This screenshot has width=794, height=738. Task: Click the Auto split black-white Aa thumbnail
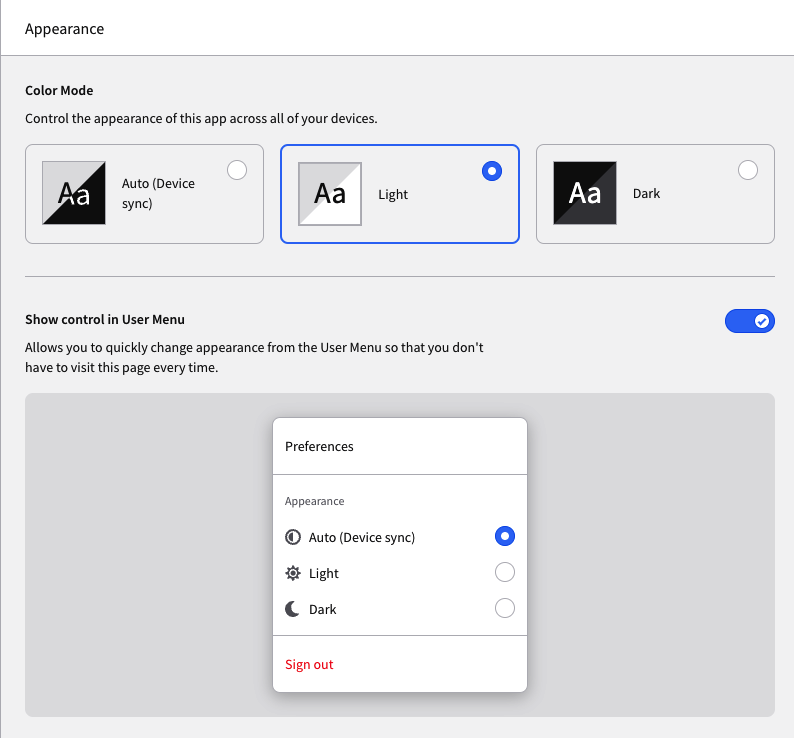click(x=74, y=193)
